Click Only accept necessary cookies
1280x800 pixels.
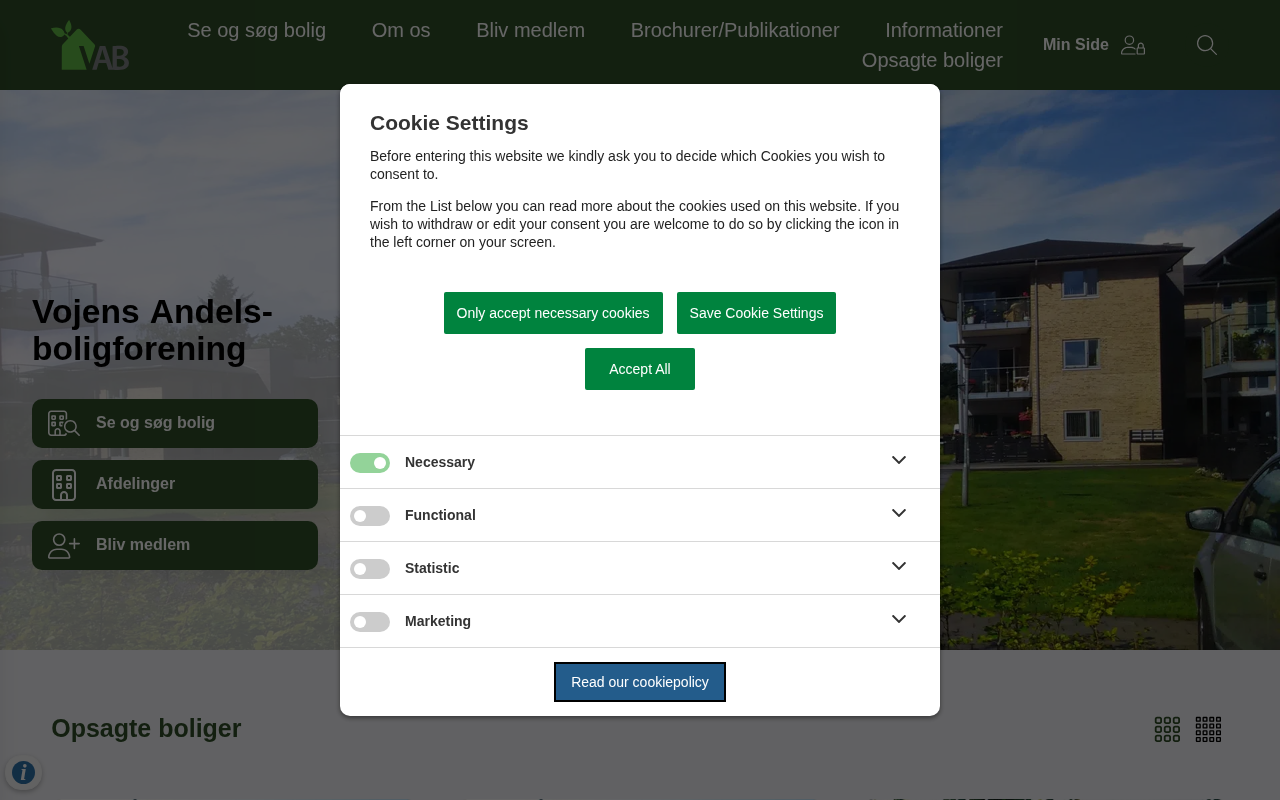553,313
